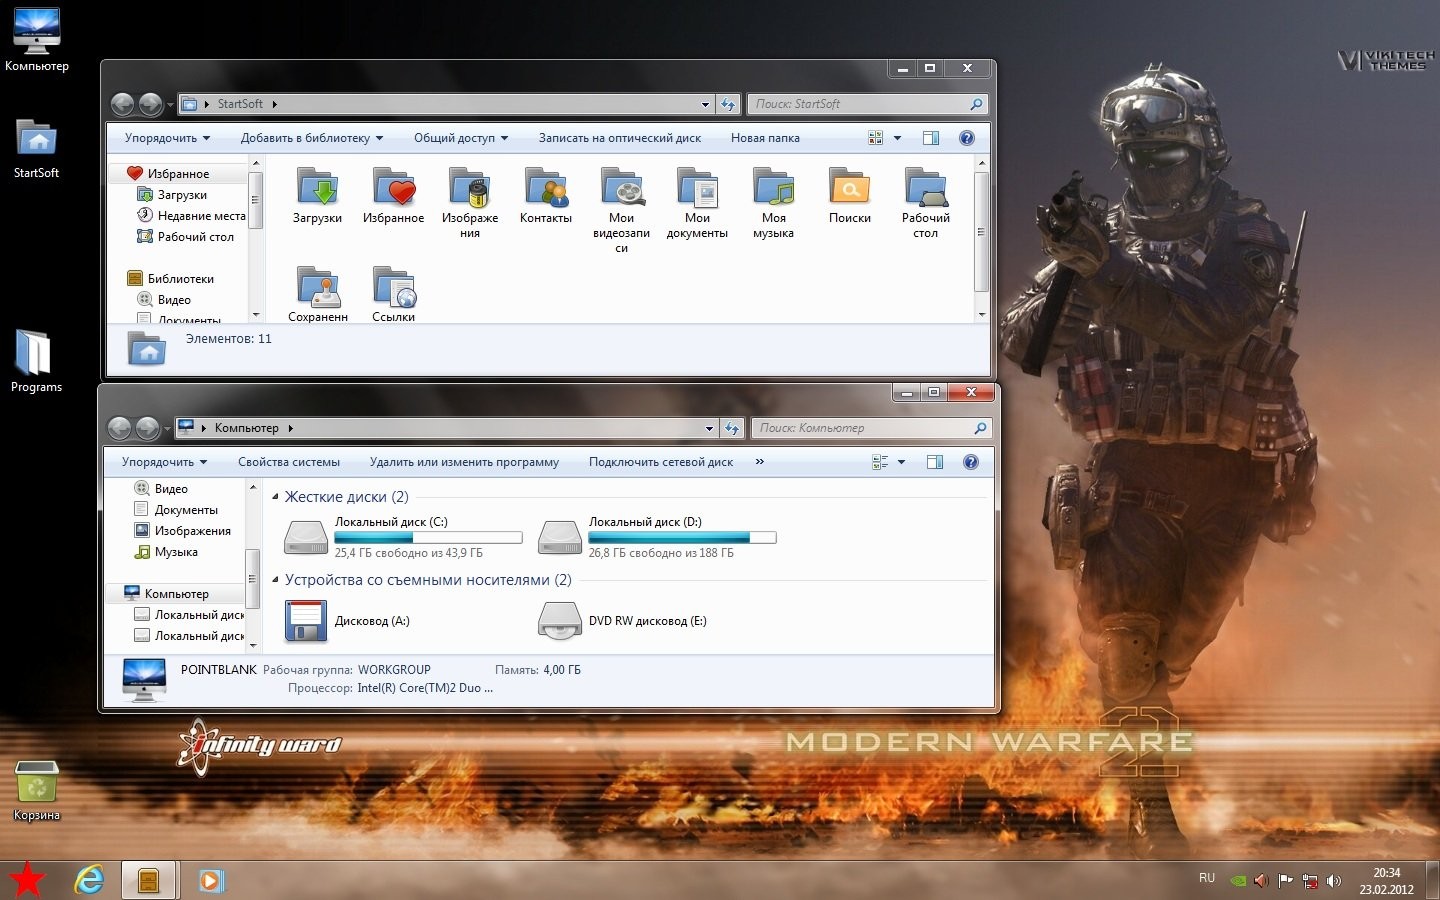Select the Локальный диск (C:) drive icon
1440x900 pixels.
(x=306, y=537)
